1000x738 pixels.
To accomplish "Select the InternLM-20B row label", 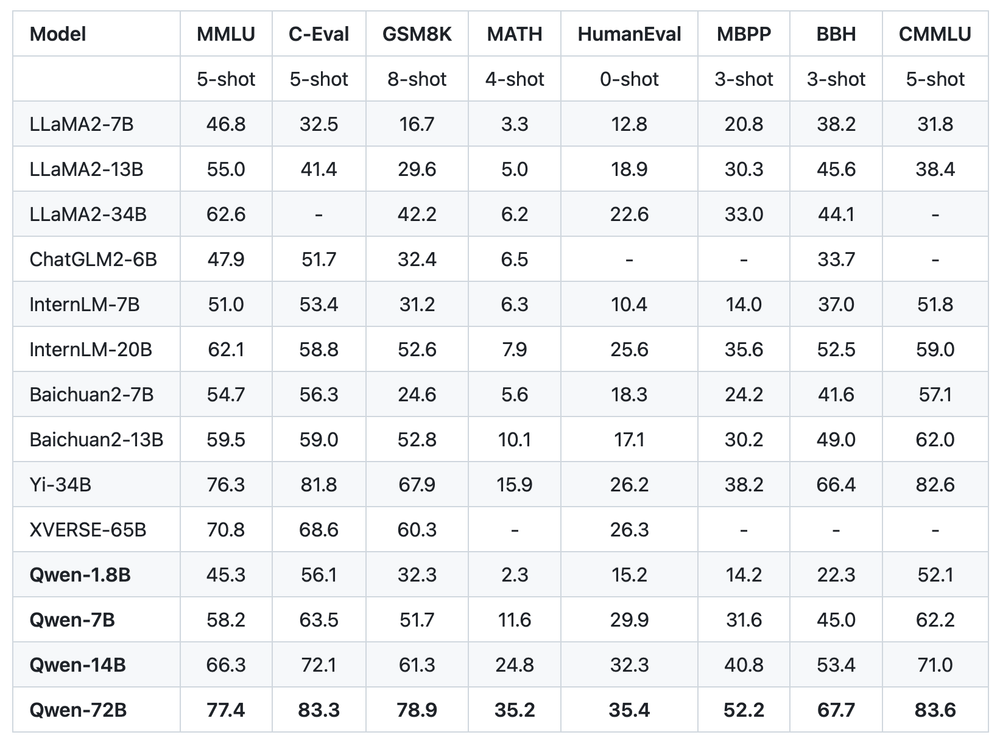I will click(x=92, y=350).
